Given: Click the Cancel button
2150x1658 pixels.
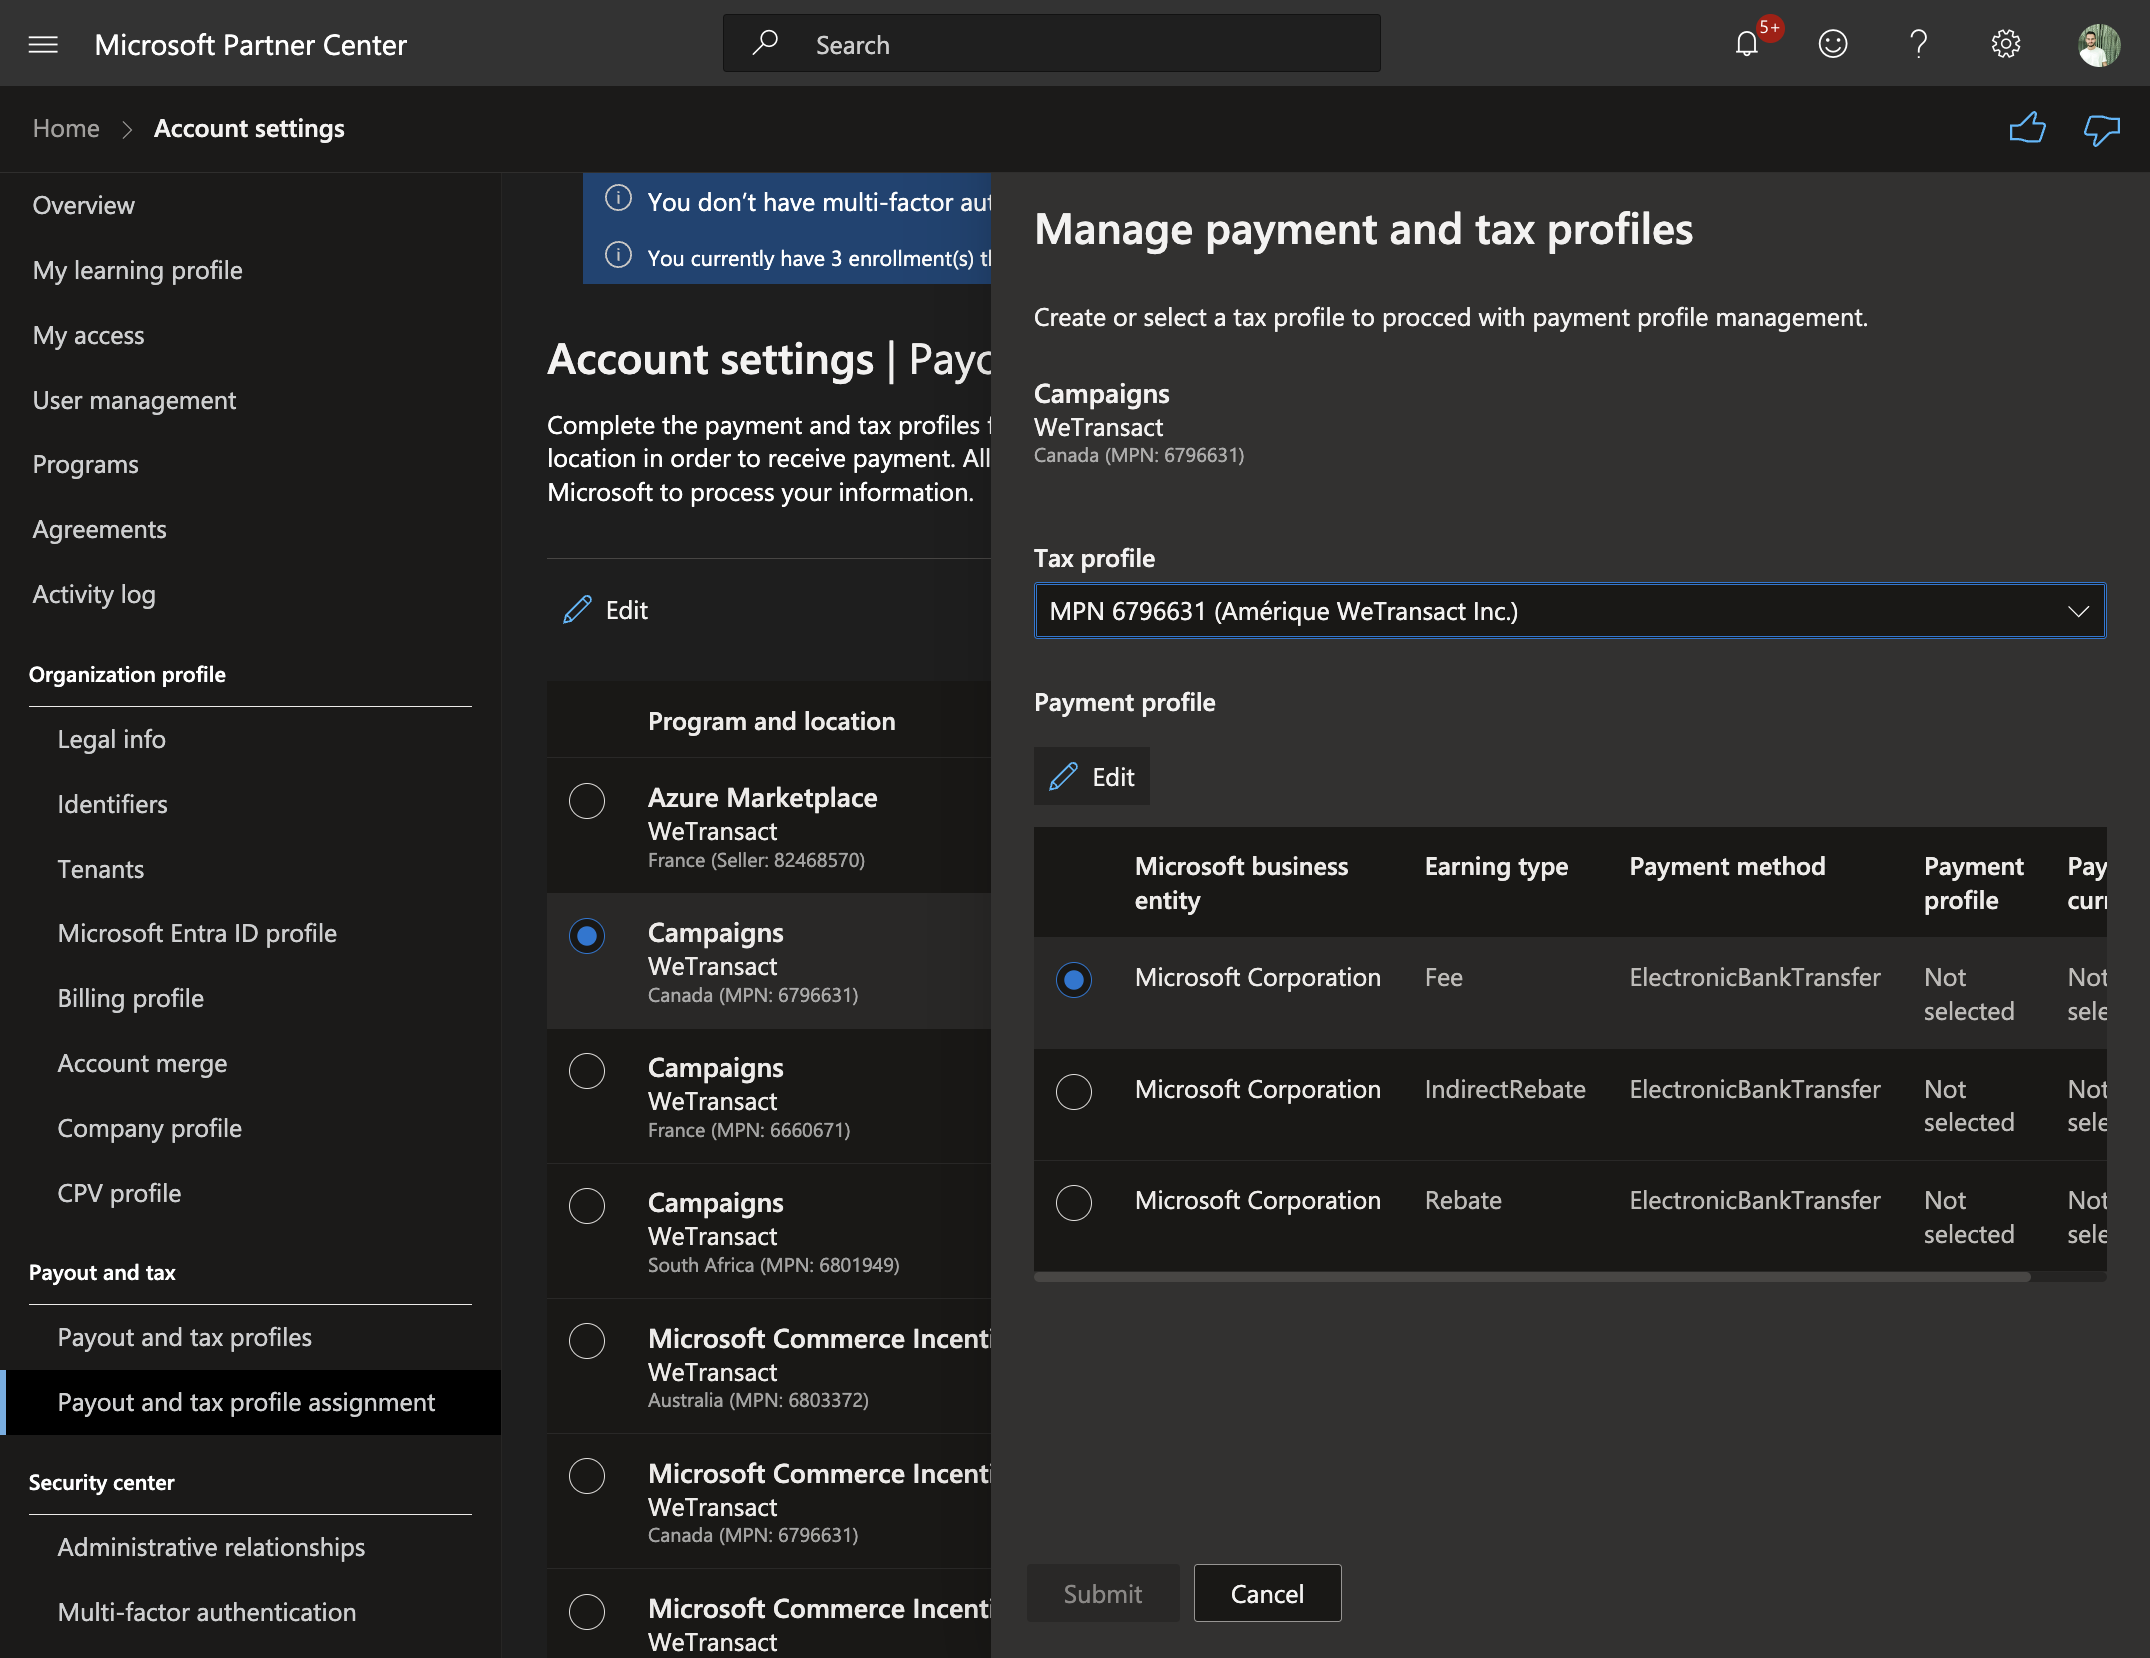Looking at the screenshot, I should (x=1267, y=1593).
